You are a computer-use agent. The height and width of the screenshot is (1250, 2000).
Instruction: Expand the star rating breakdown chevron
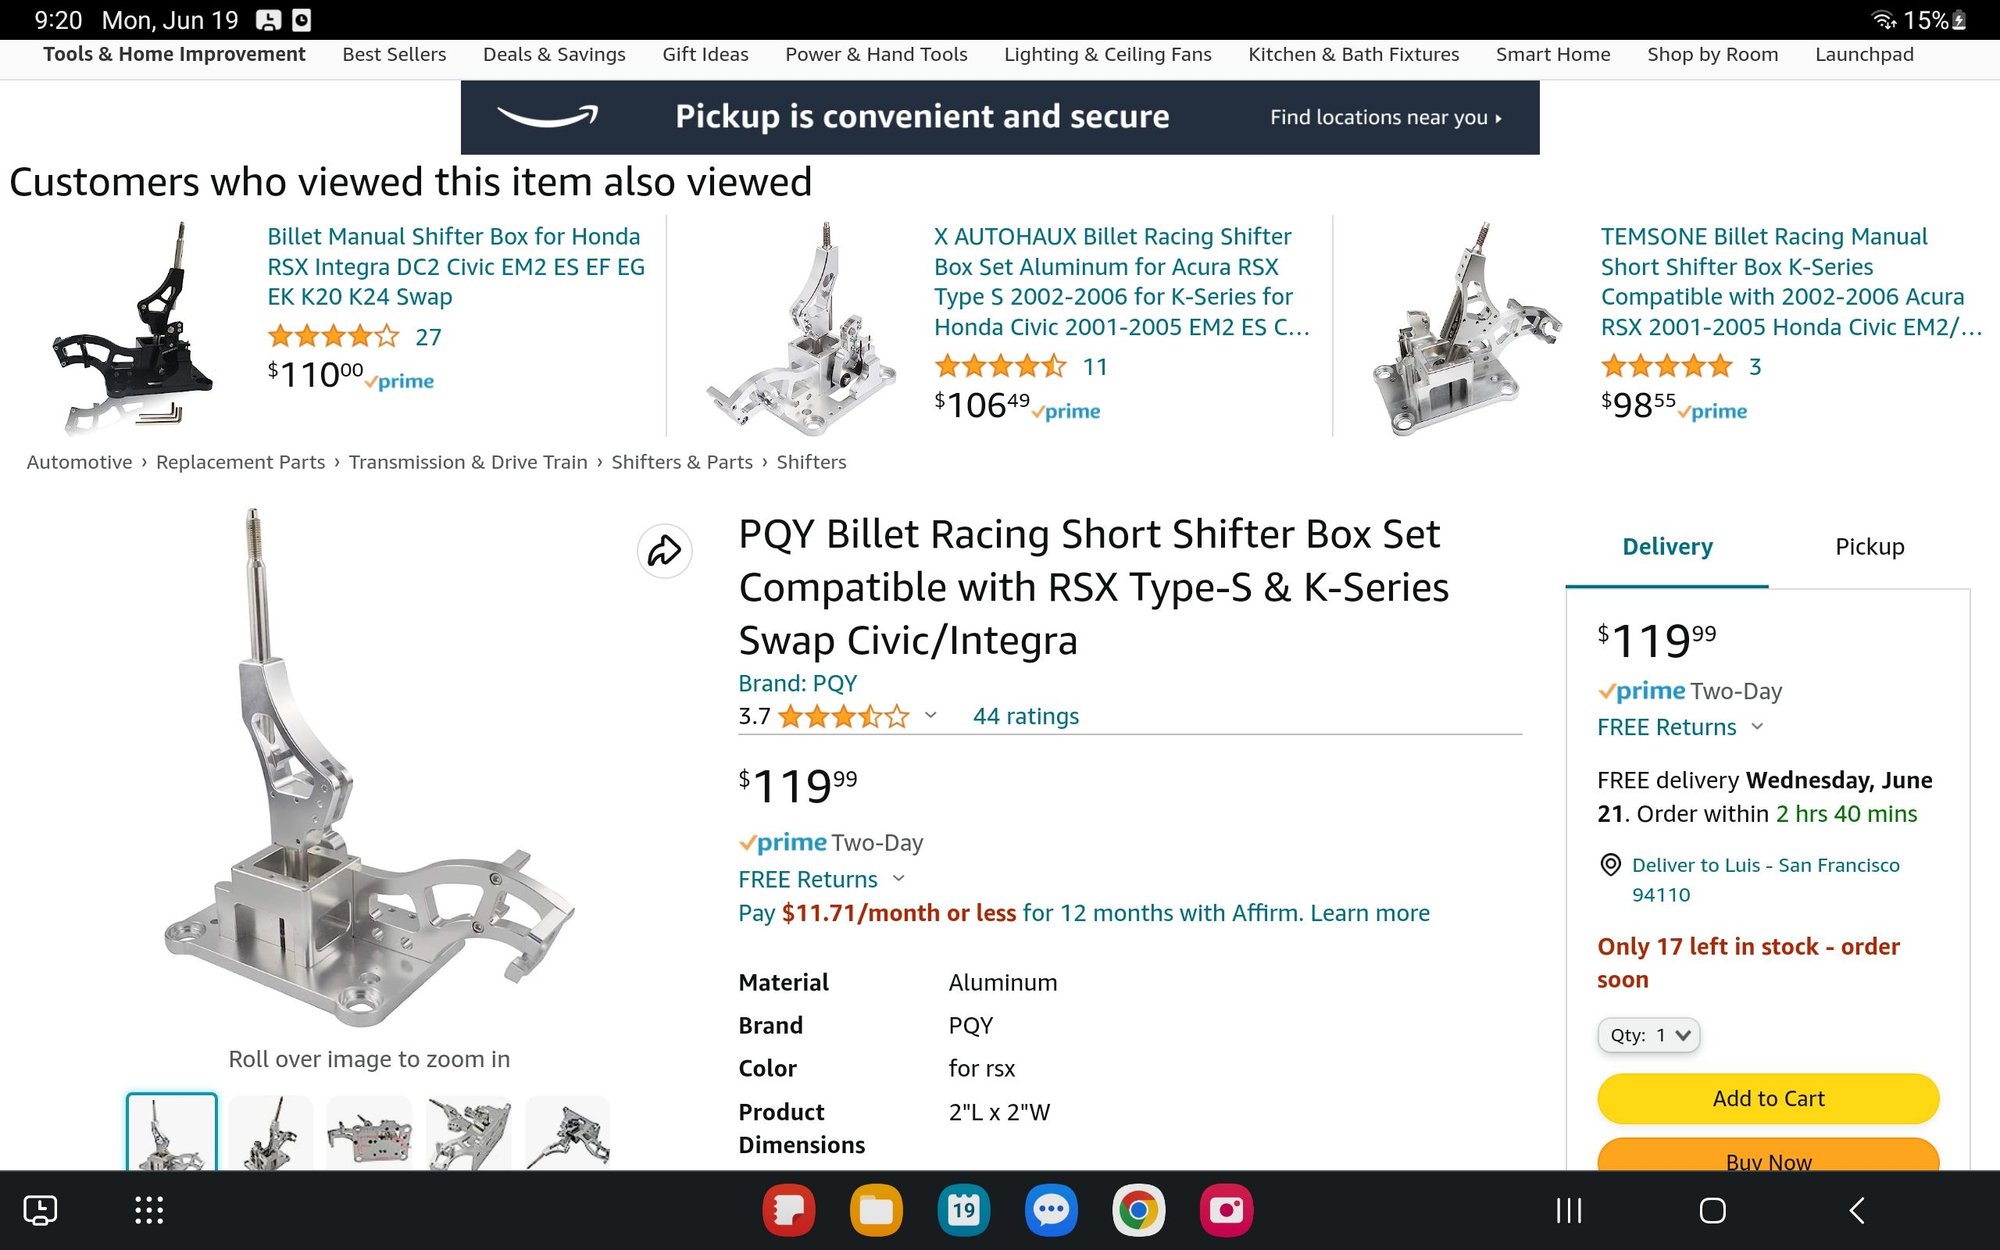pyautogui.click(x=931, y=715)
